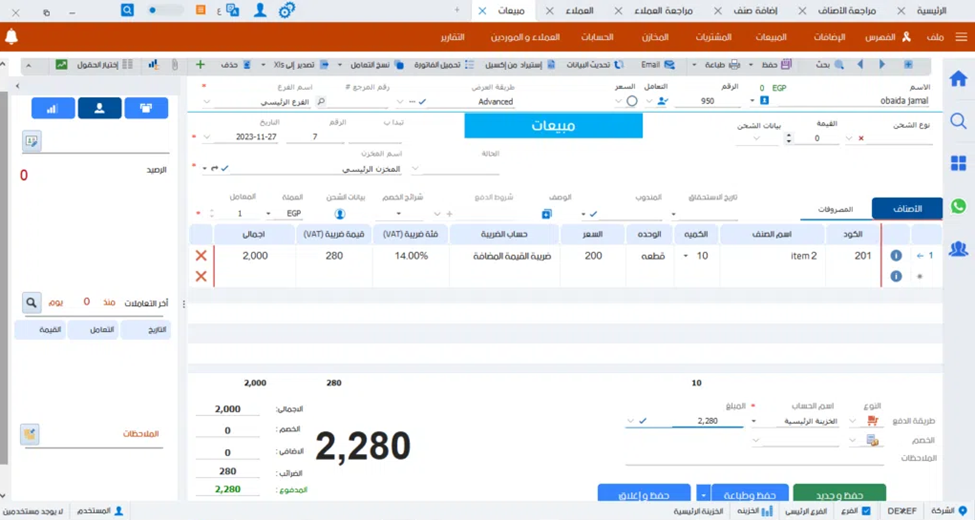975x520 pixels.
Task: Delete the item 2 row with red X
Action: pyautogui.click(x=201, y=256)
